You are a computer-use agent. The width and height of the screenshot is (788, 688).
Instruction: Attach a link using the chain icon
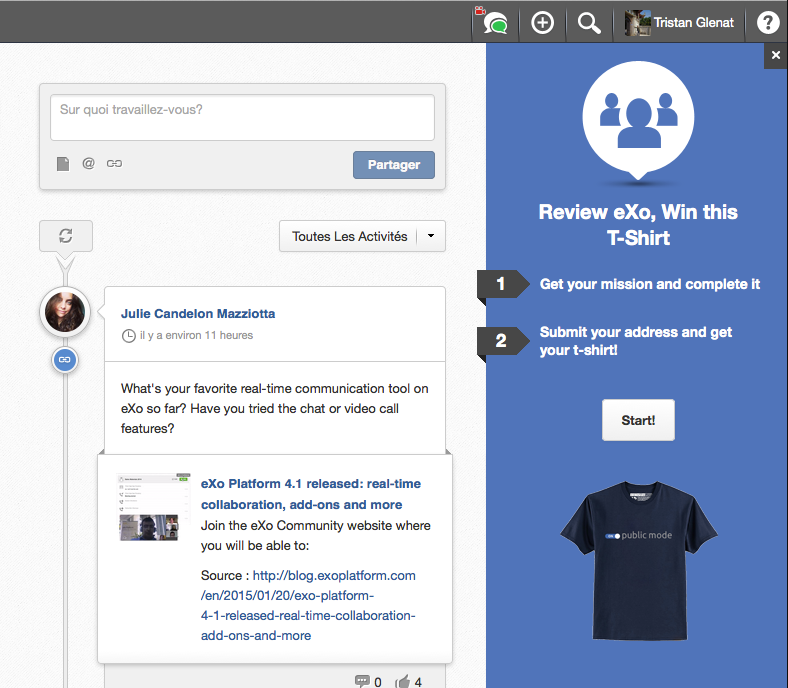[115, 163]
